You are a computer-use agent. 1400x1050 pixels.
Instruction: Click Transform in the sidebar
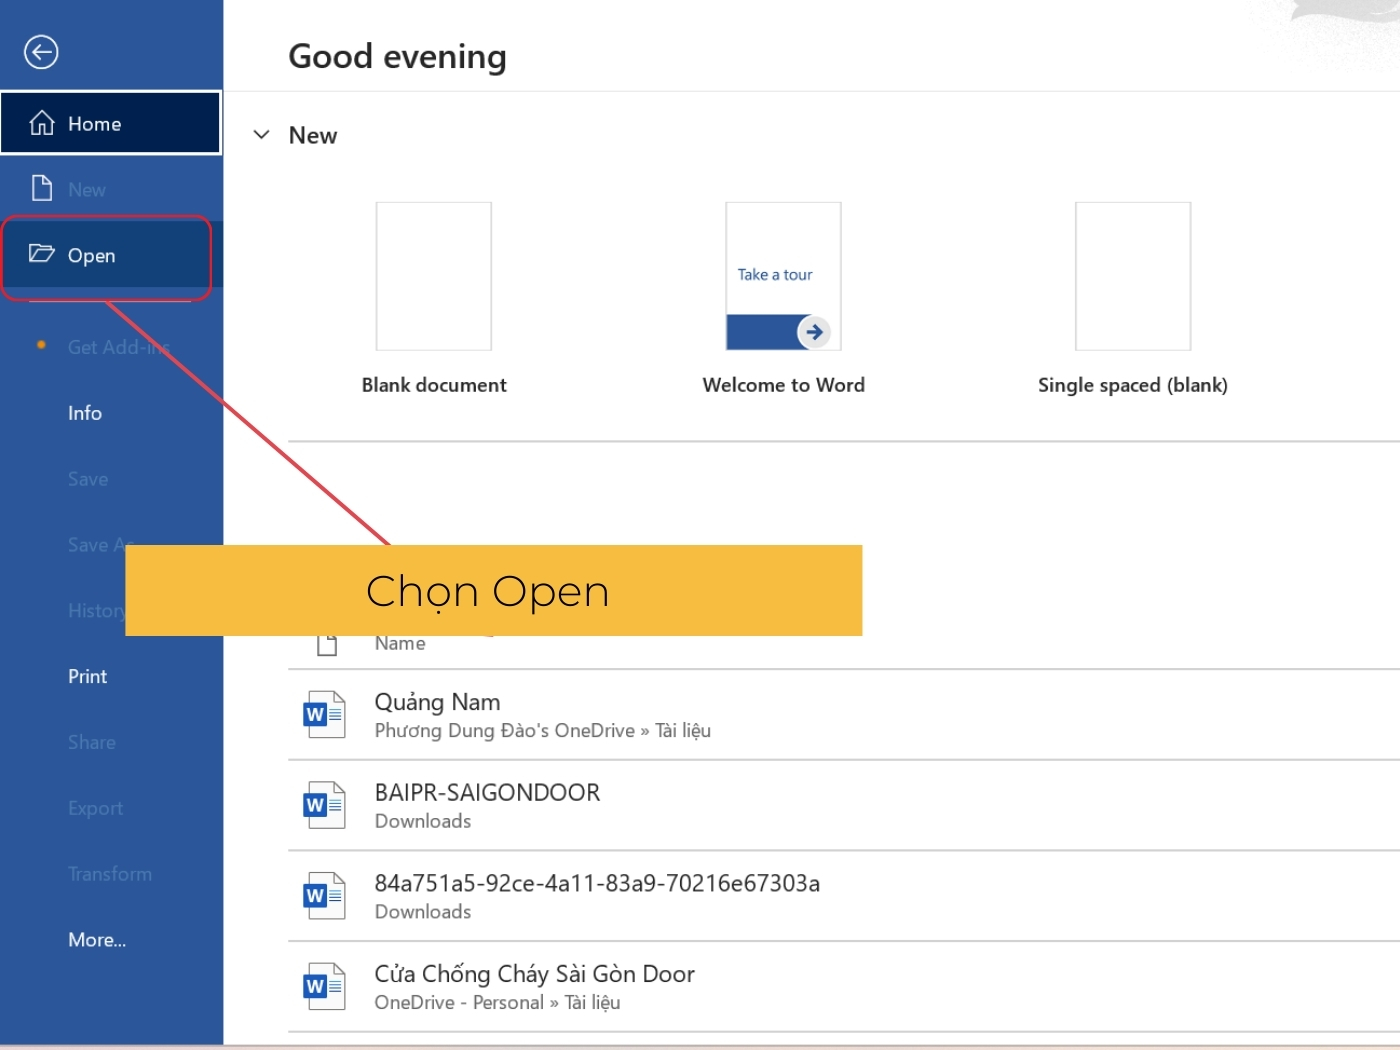[x=110, y=874]
